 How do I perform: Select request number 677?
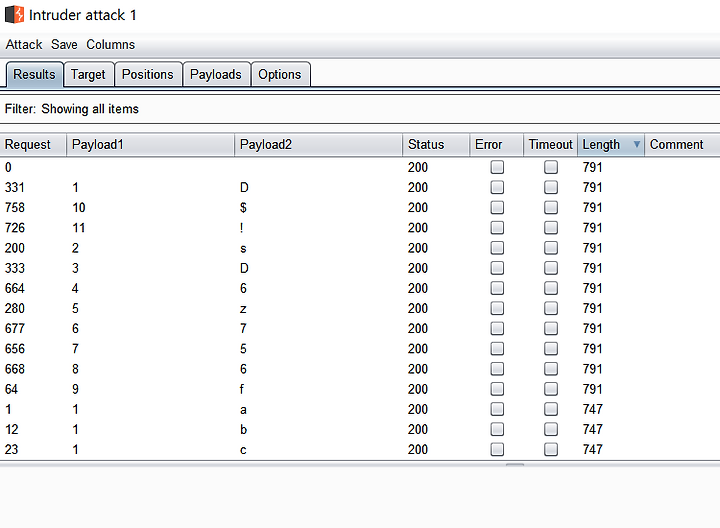click(x=15, y=329)
